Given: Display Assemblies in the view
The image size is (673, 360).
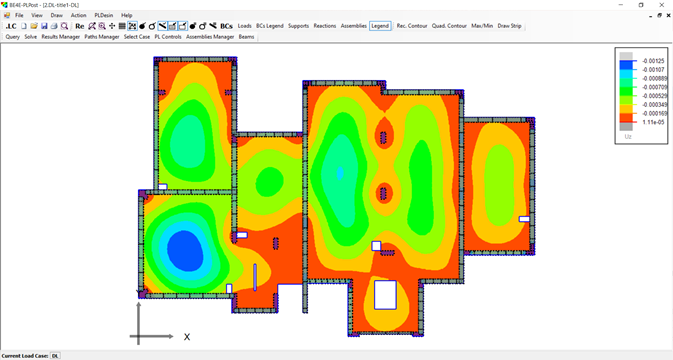Looking at the screenshot, I should (x=354, y=26).
